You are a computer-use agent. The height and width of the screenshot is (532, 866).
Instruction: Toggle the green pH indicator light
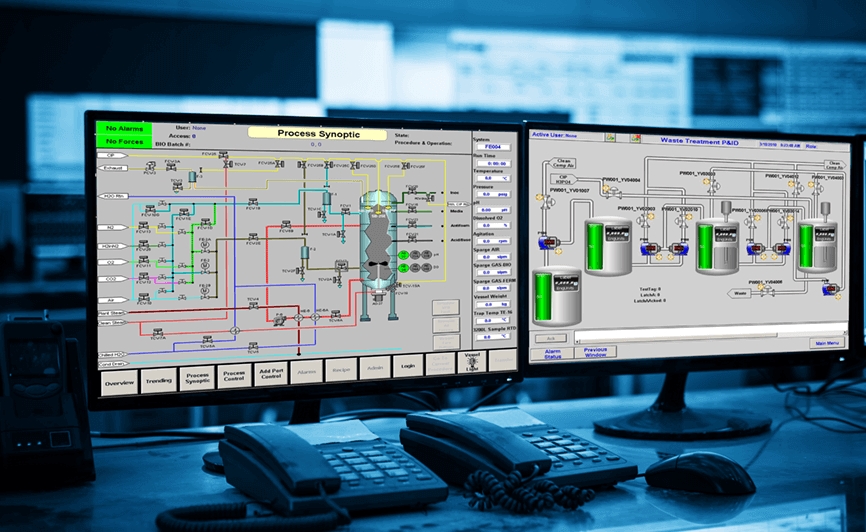coord(403,256)
